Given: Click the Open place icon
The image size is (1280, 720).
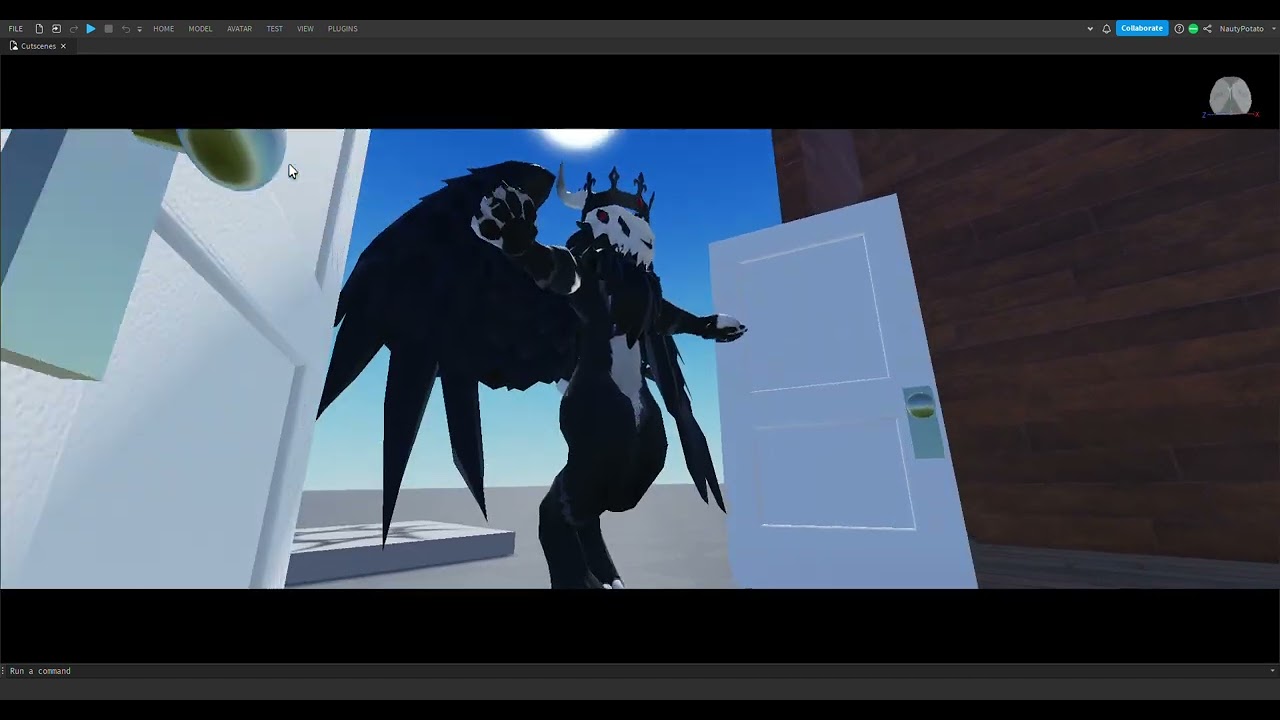Looking at the screenshot, I should point(56,29).
